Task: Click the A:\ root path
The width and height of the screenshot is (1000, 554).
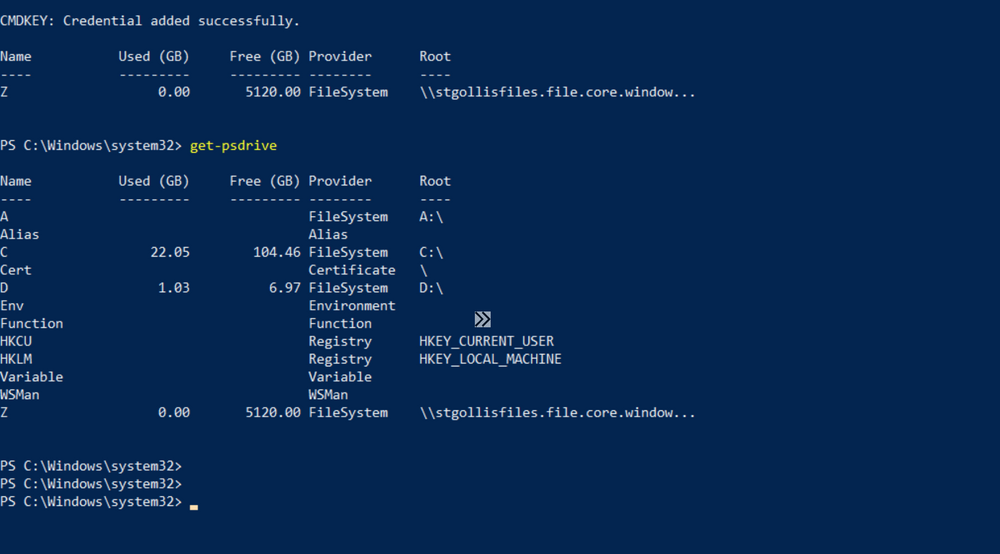Action: (431, 217)
